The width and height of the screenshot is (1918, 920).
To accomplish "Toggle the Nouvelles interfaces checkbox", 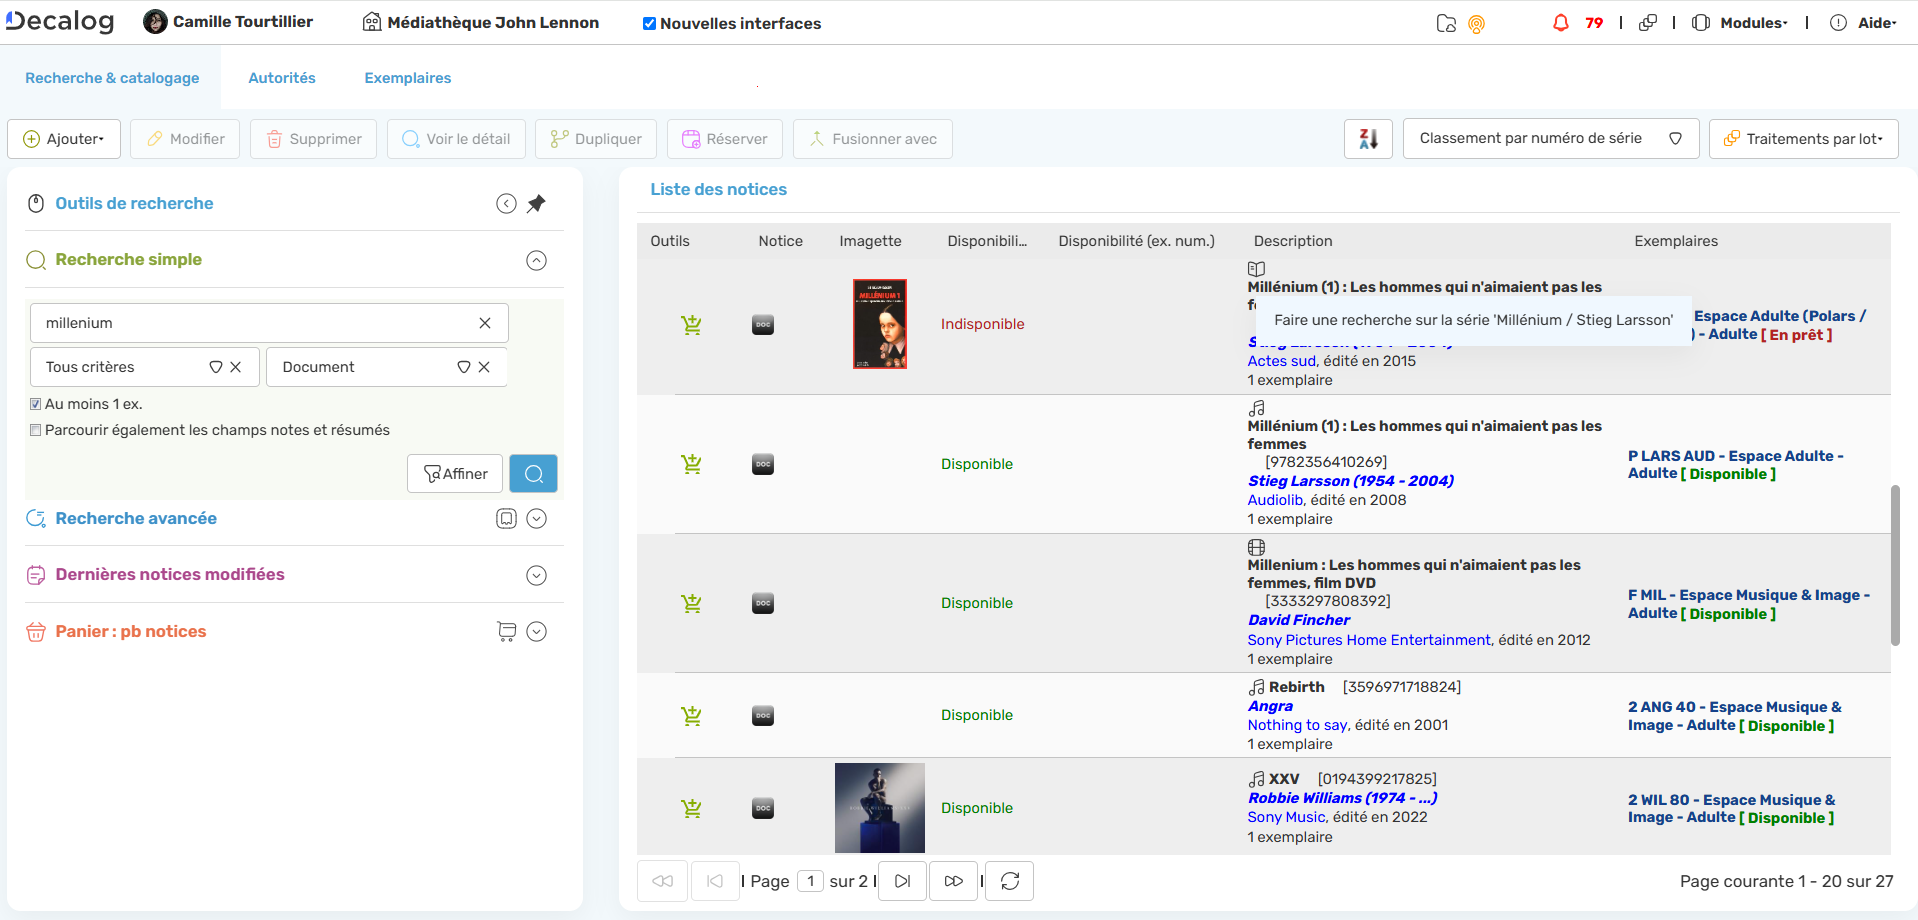I will pyautogui.click(x=649, y=24).
